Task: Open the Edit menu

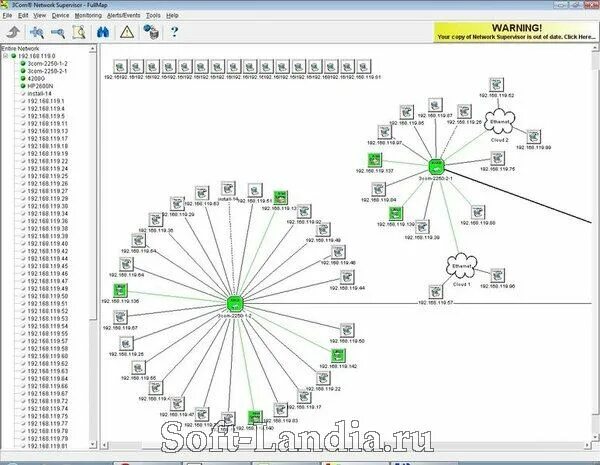Action: click(23, 15)
